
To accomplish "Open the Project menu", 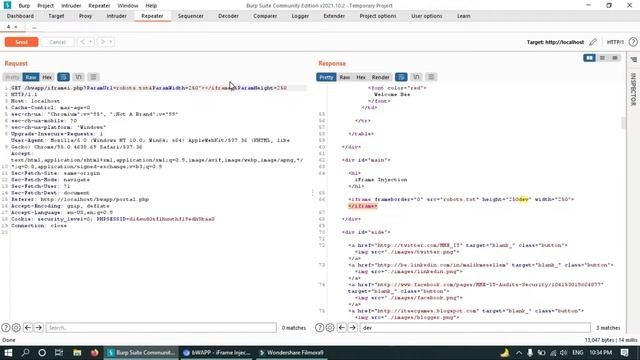I will click(45, 6).
